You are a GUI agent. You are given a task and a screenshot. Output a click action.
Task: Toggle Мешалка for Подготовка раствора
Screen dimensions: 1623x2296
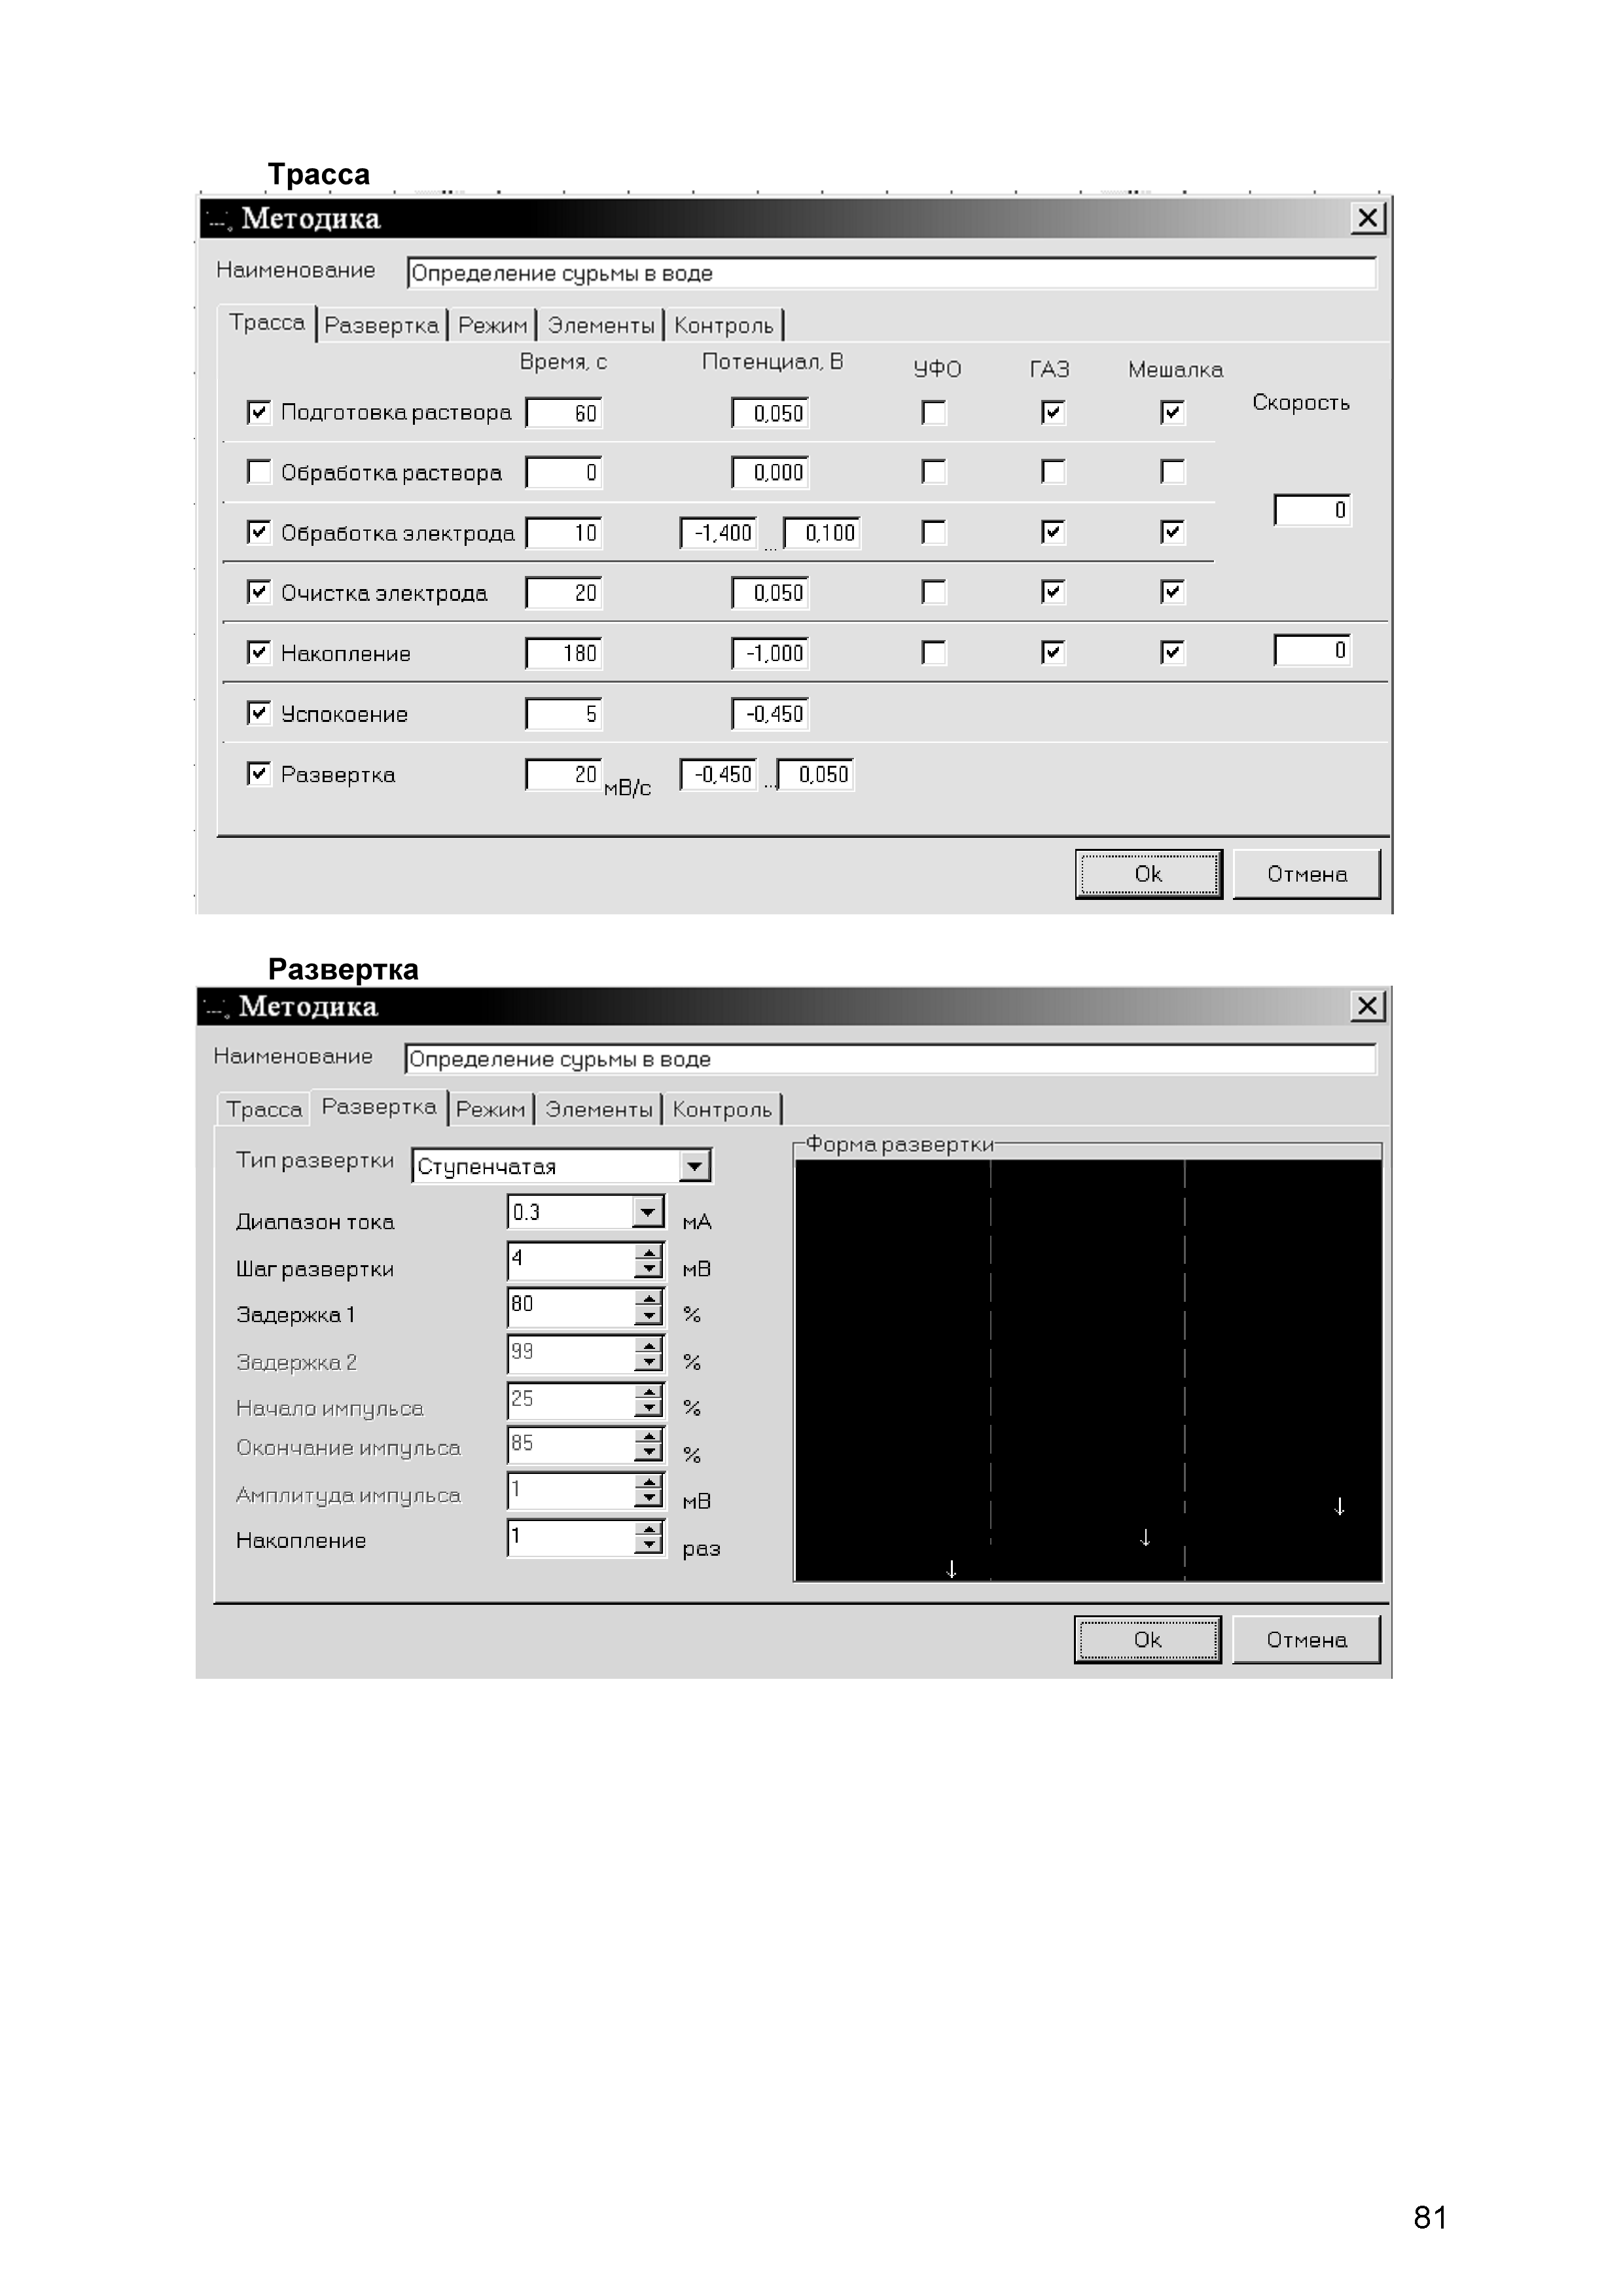coord(1173,412)
